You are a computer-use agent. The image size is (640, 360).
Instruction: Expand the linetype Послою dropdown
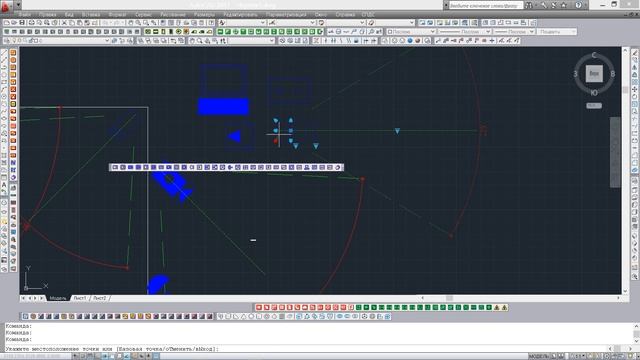pos(488,31)
